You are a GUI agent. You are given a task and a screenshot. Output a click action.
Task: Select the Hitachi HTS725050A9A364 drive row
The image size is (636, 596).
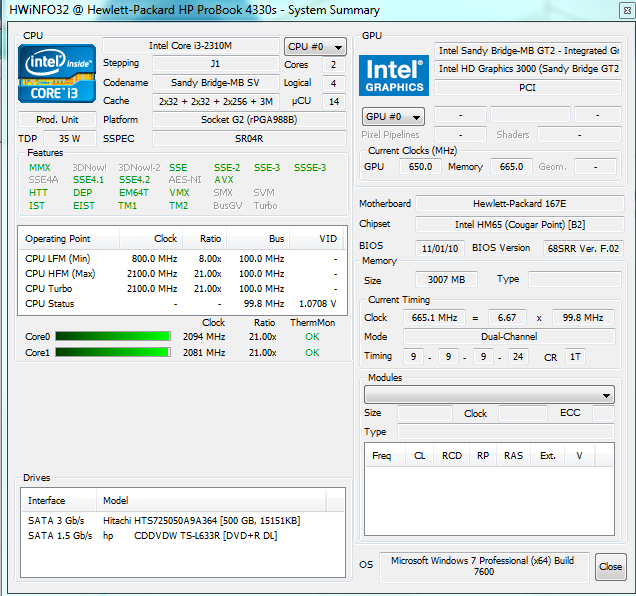pyautogui.click(x=183, y=521)
